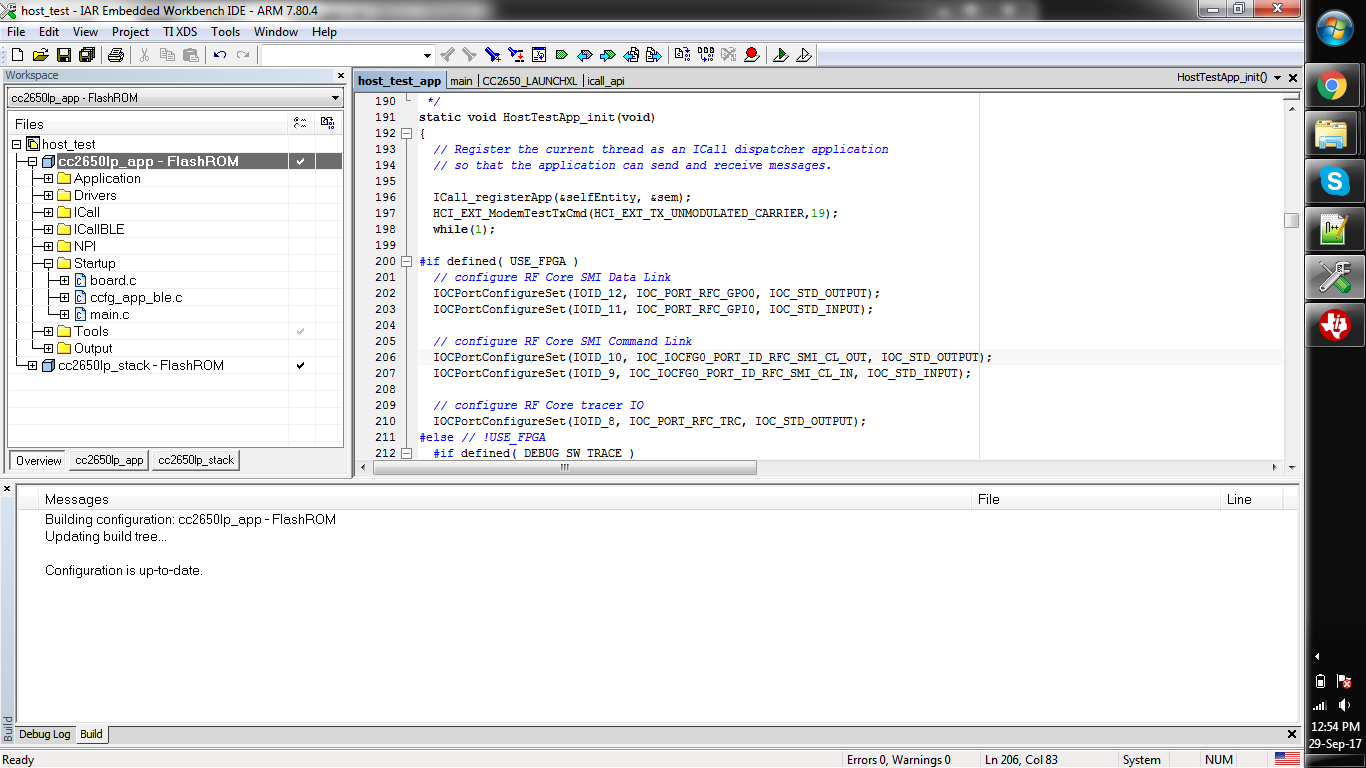This screenshot has width=1366, height=768.
Task: Create a new document with the New icon
Action: 17,55
